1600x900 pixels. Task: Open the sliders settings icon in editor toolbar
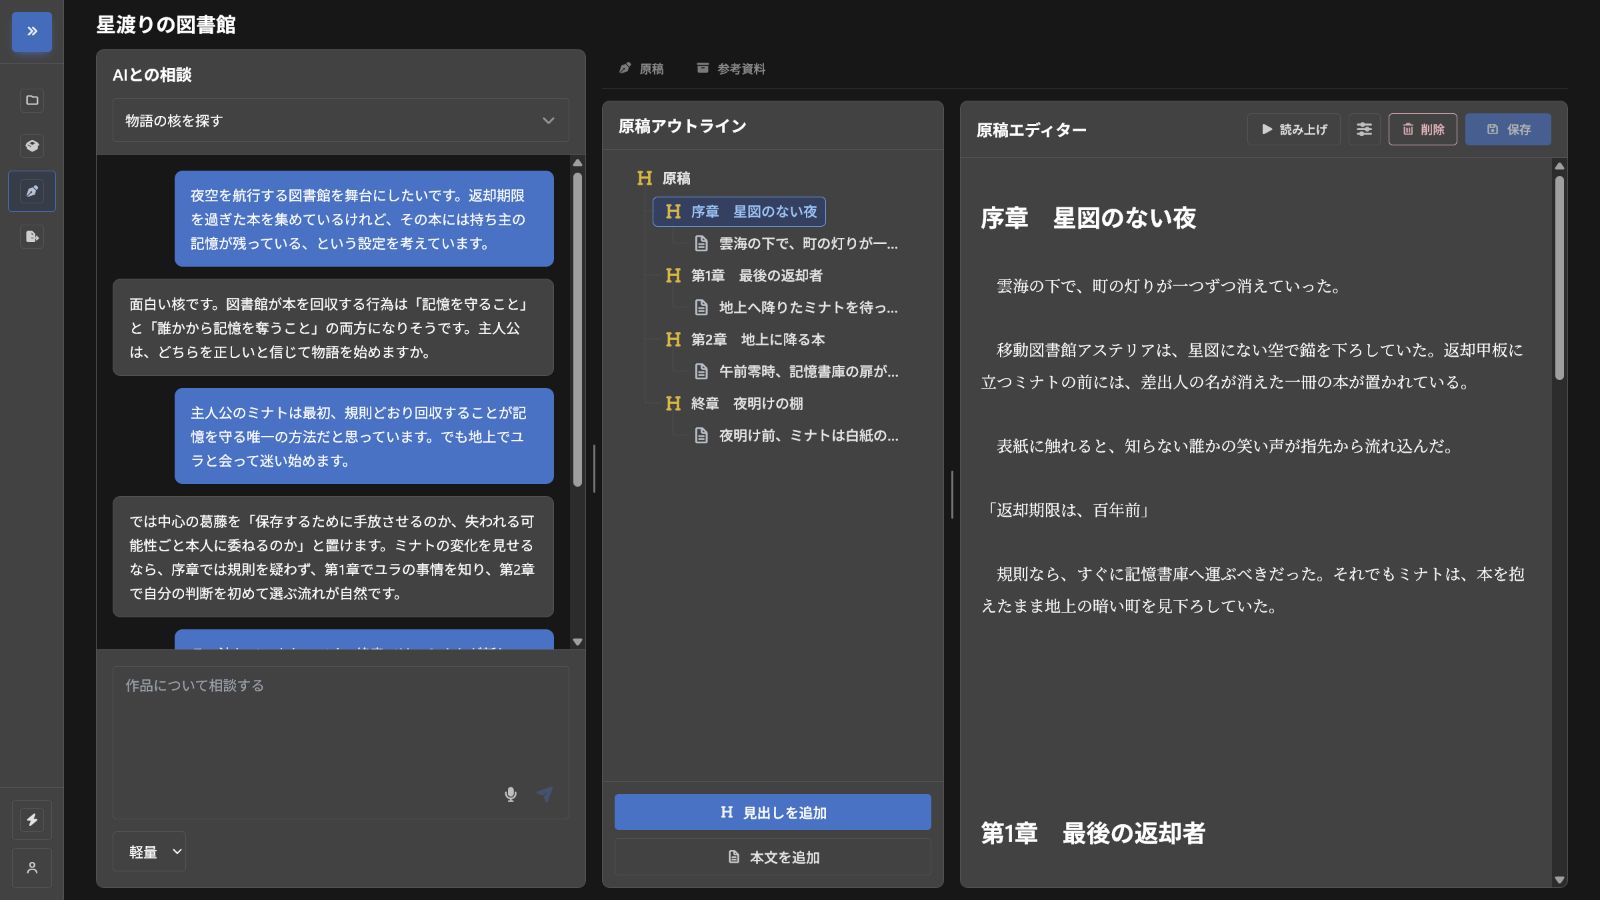point(1364,129)
